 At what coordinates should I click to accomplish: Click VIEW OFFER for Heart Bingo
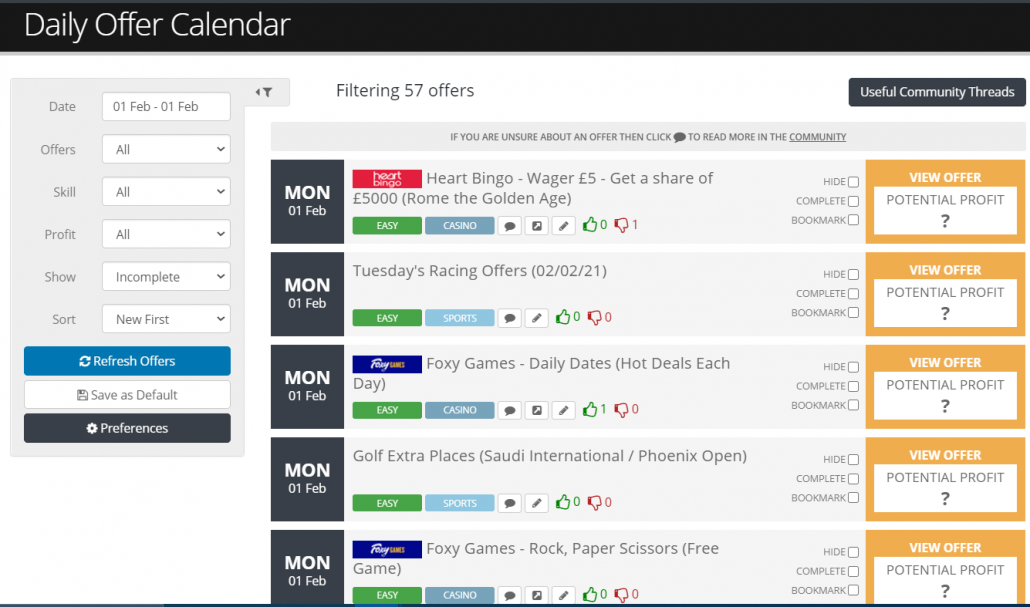pyautogui.click(x=945, y=177)
